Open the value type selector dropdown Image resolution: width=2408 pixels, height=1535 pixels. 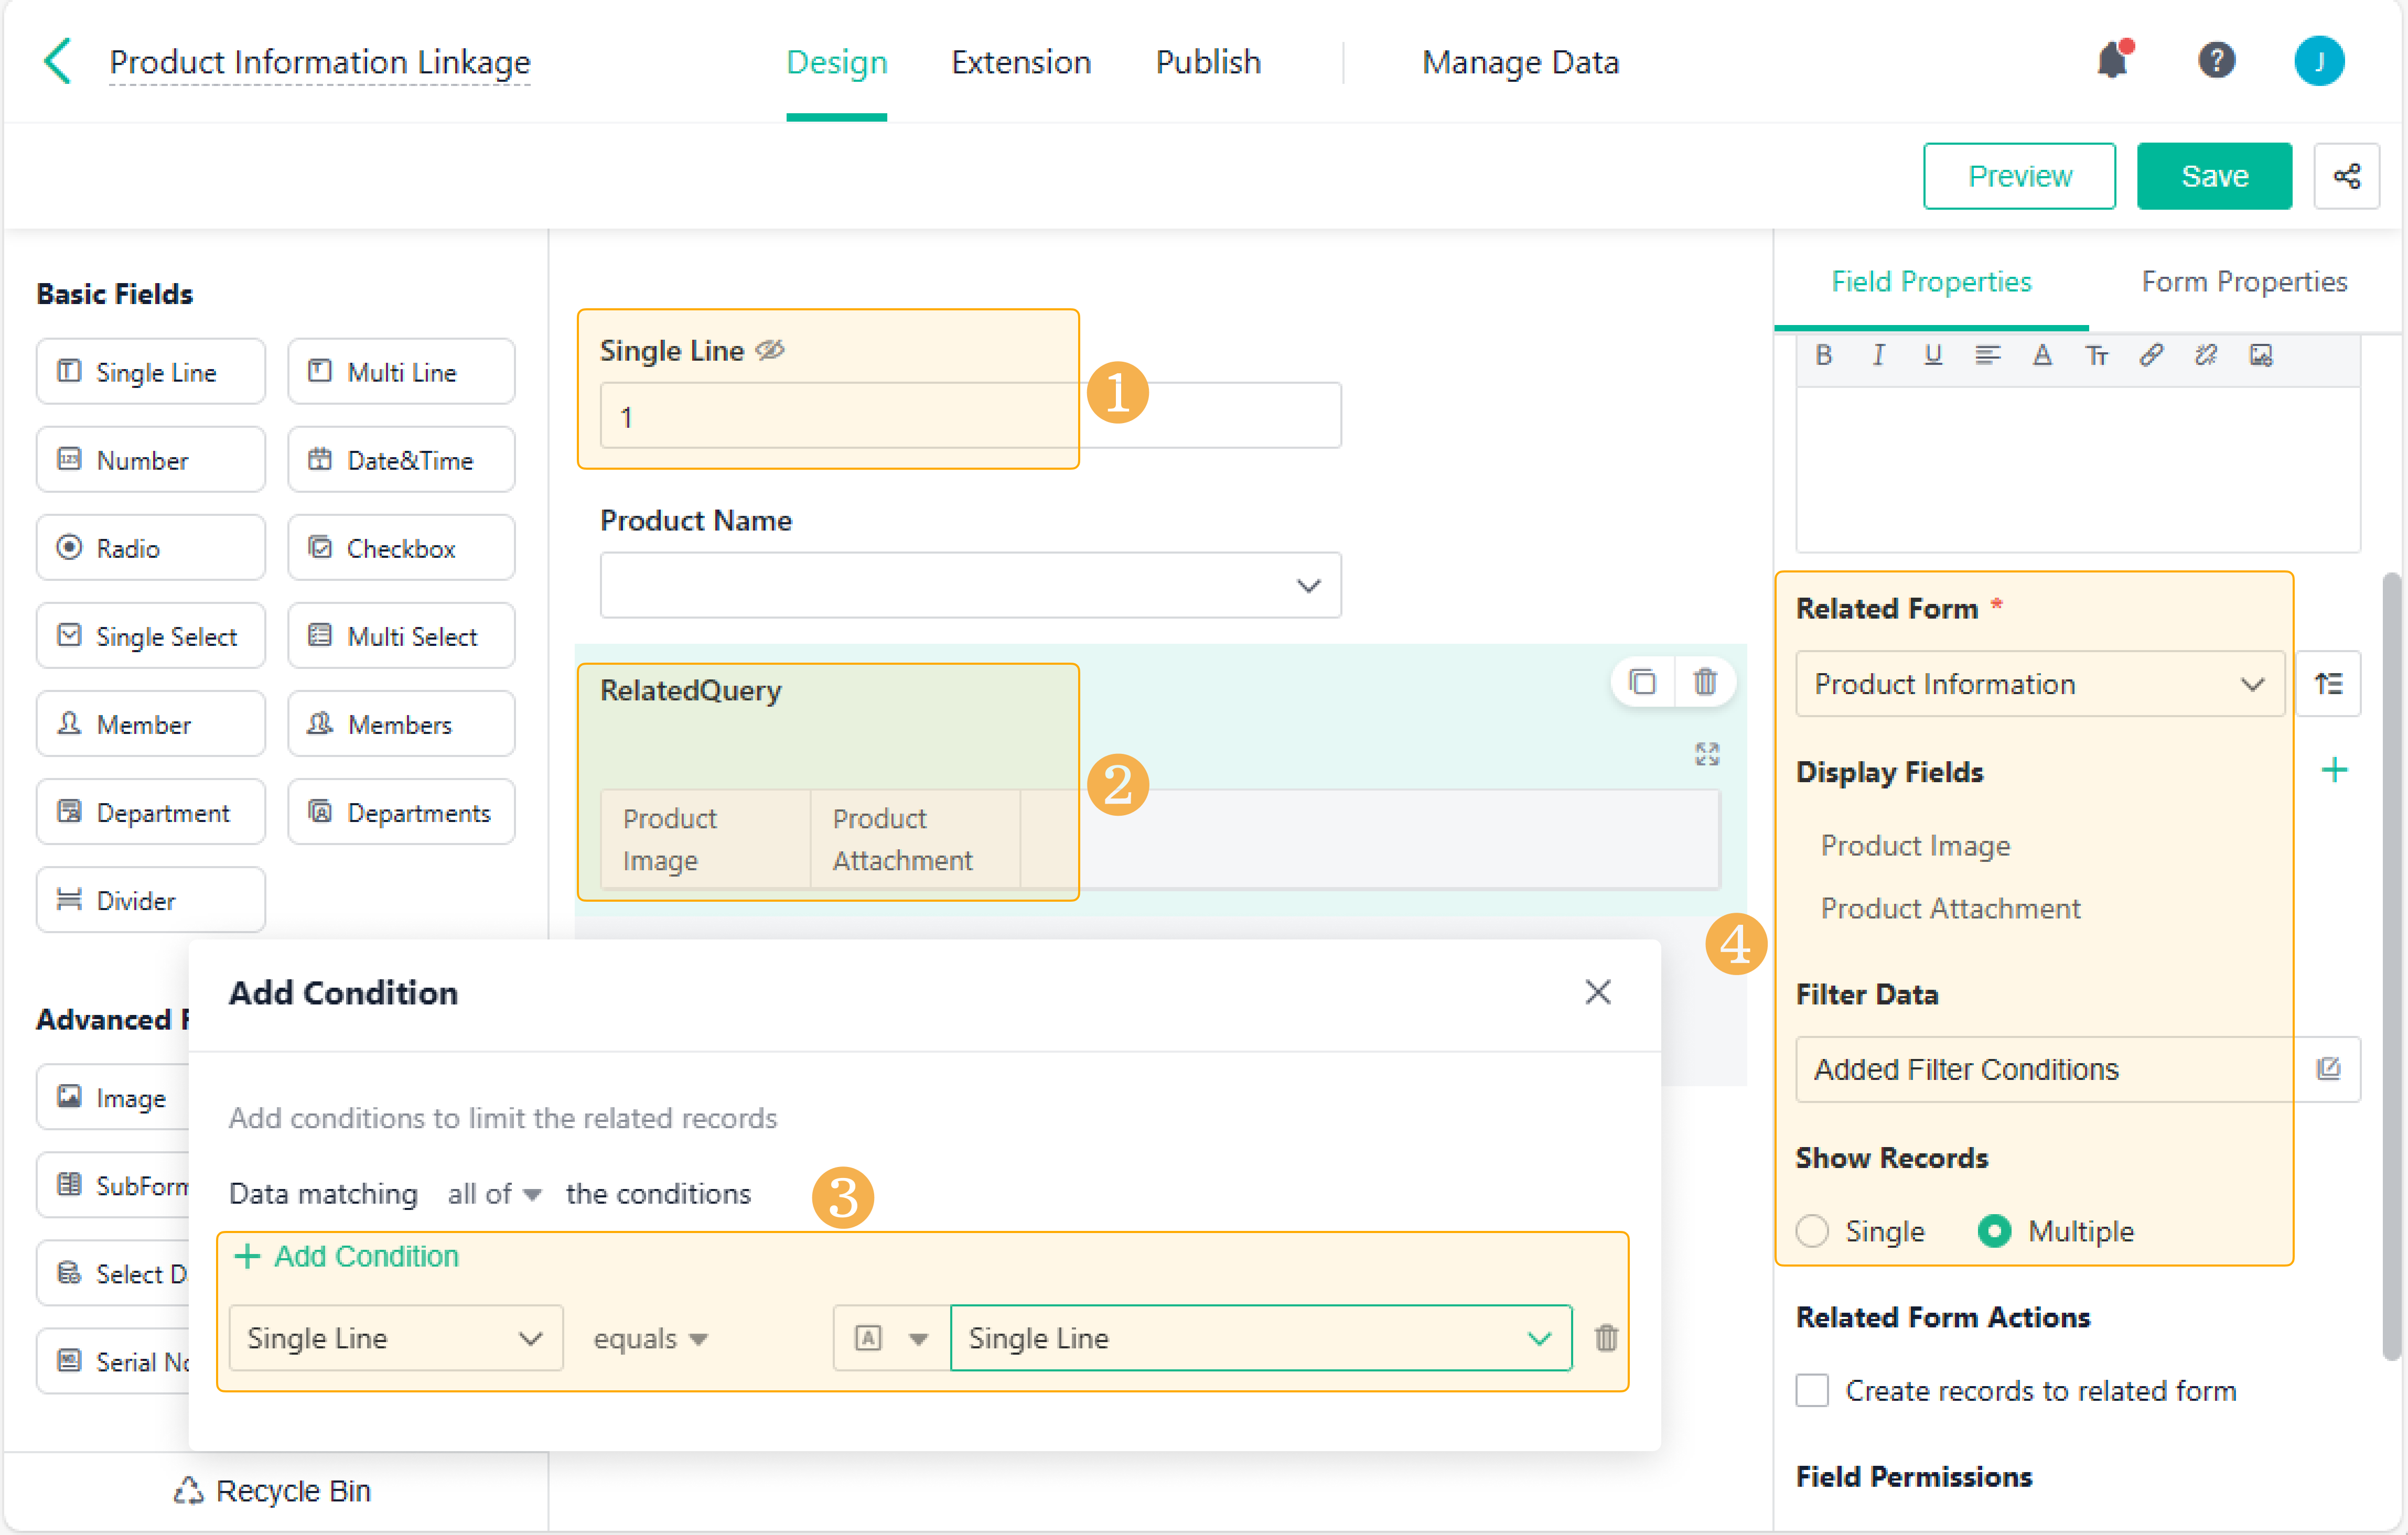892,1338
